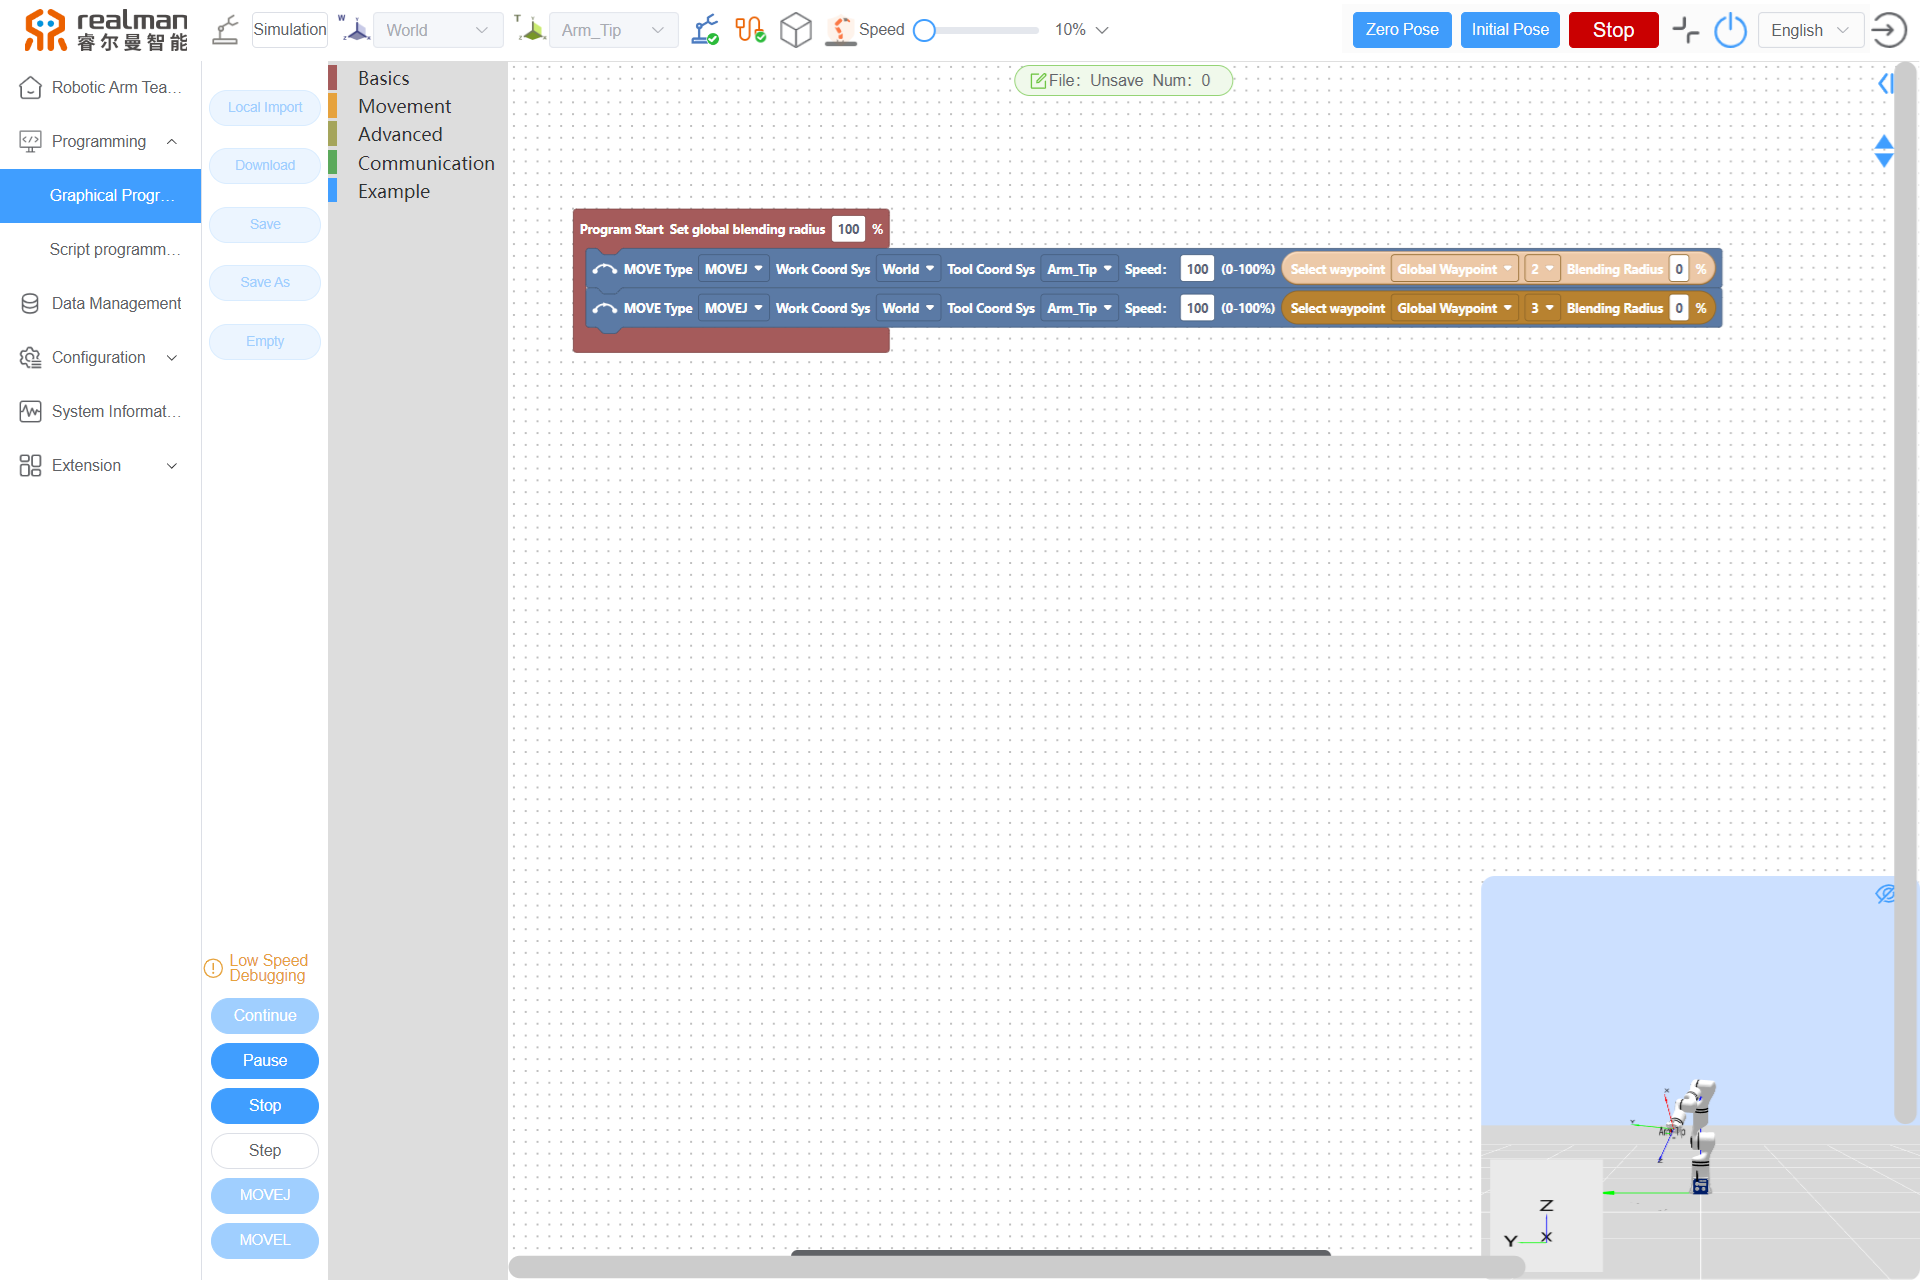
Task: Select the Advanced category in block menu
Action: [399, 134]
